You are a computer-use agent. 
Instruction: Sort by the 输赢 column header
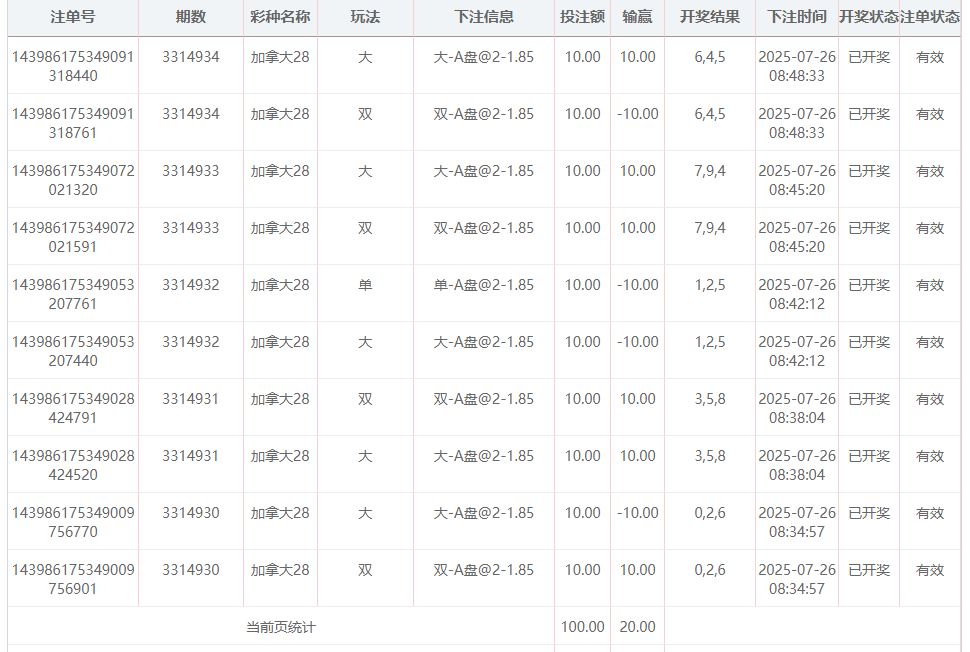(637, 17)
